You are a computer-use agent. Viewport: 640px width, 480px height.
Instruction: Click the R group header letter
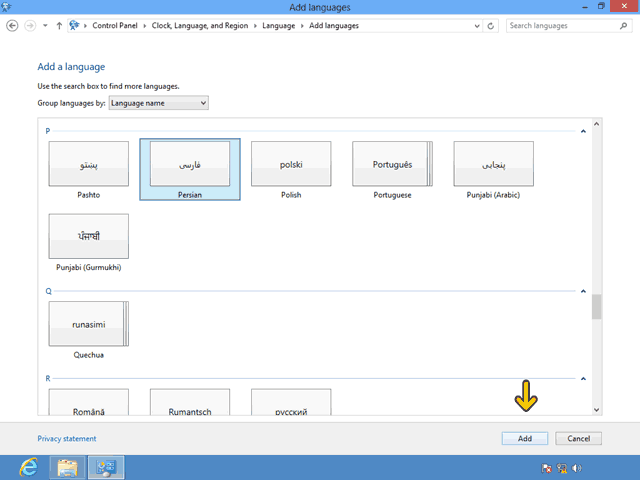click(48, 379)
